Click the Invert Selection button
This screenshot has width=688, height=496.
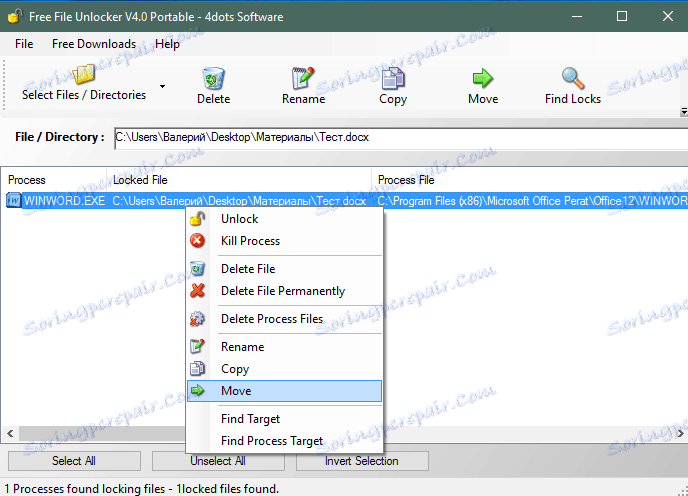pos(362,461)
